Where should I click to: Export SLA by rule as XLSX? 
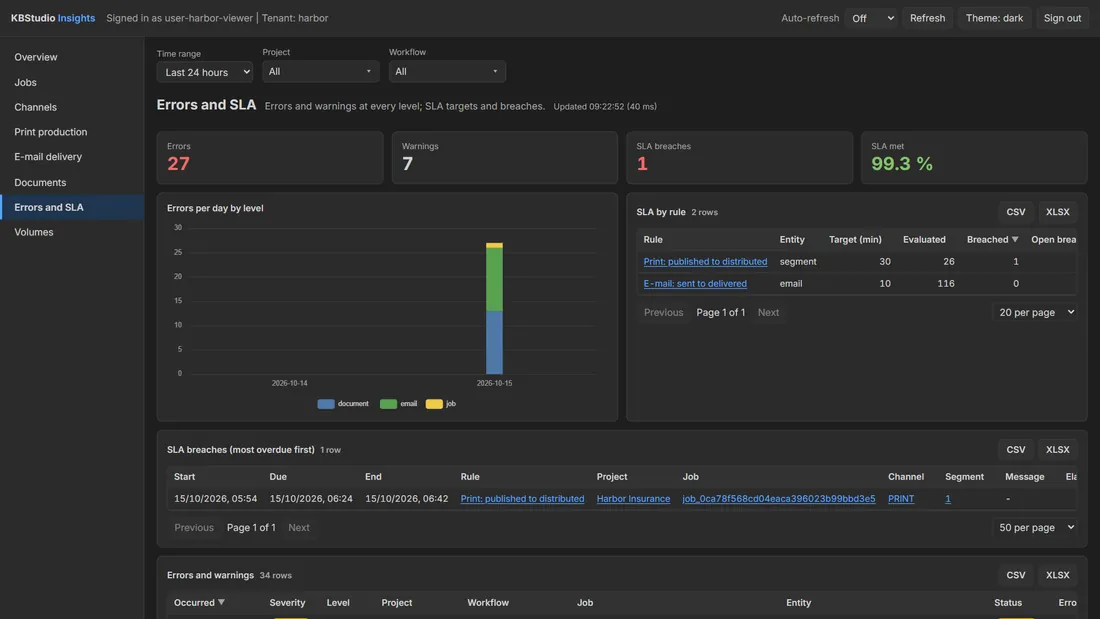point(1057,212)
